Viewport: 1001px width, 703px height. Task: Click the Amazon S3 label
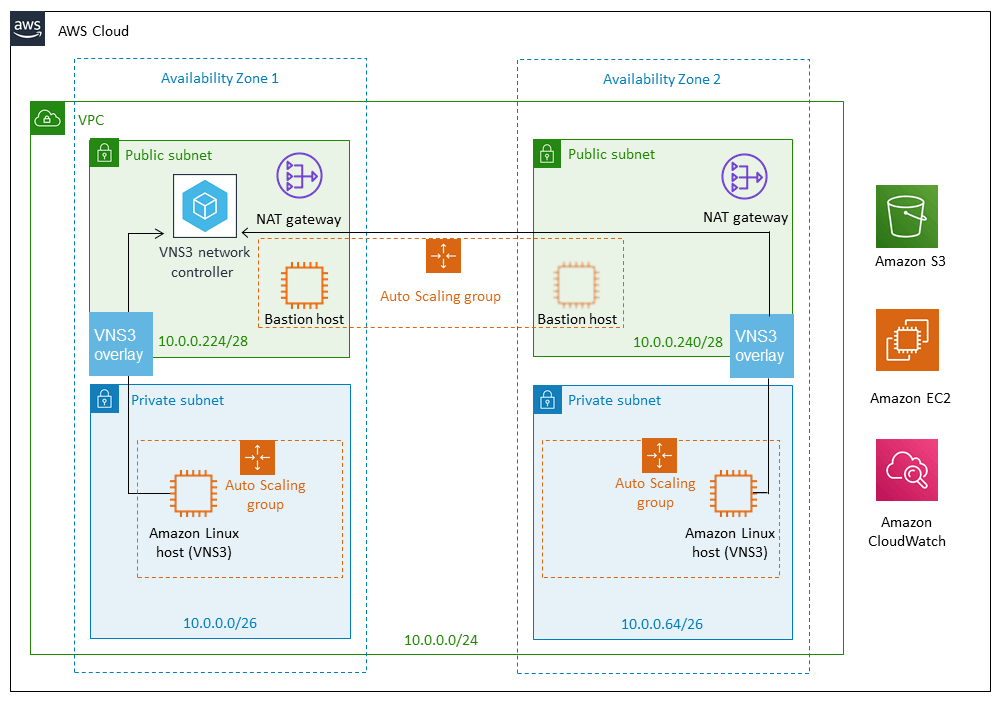pos(910,261)
